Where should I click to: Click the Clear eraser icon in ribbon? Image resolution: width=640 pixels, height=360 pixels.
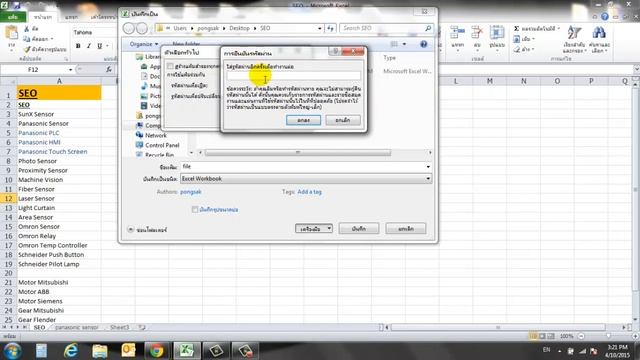pos(516,49)
